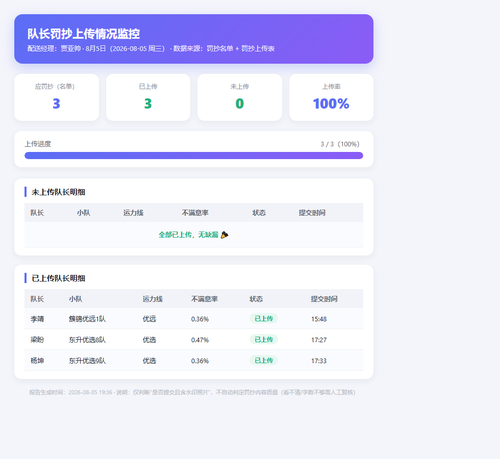This screenshot has height=459, width=500.
Task: Click 不满意率 header in 未上传队长明细 table
Action: tap(195, 213)
